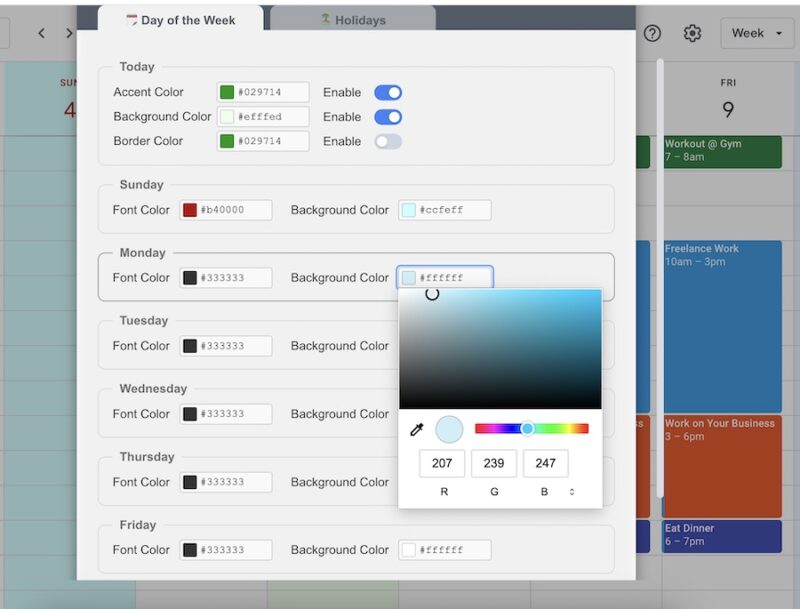Click the R value field showing 207
800x609 pixels.
(x=441, y=463)
